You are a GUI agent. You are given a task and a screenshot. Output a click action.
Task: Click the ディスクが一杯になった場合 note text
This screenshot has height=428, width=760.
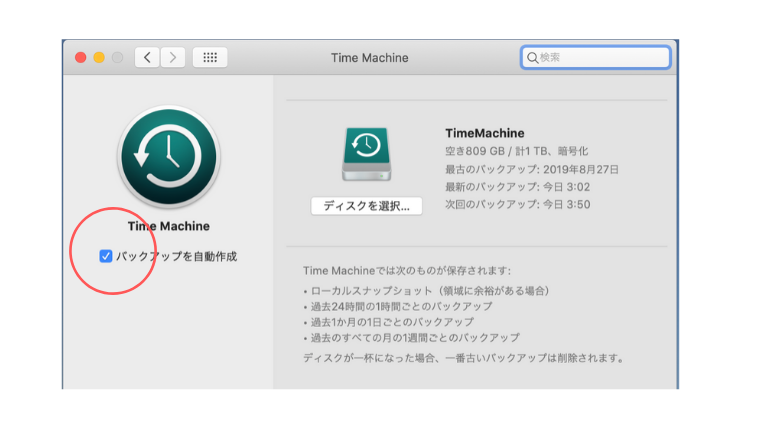463,358
